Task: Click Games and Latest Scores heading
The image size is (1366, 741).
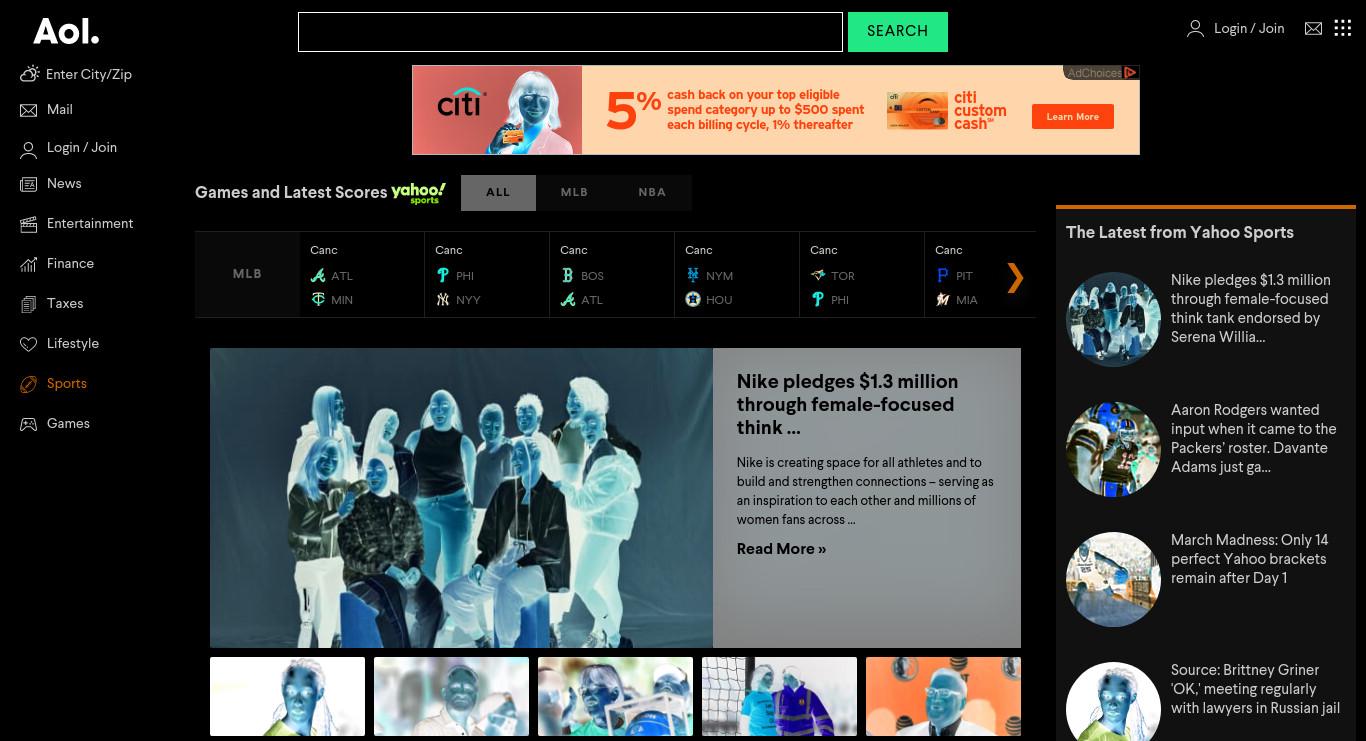Action: point(291,192)
